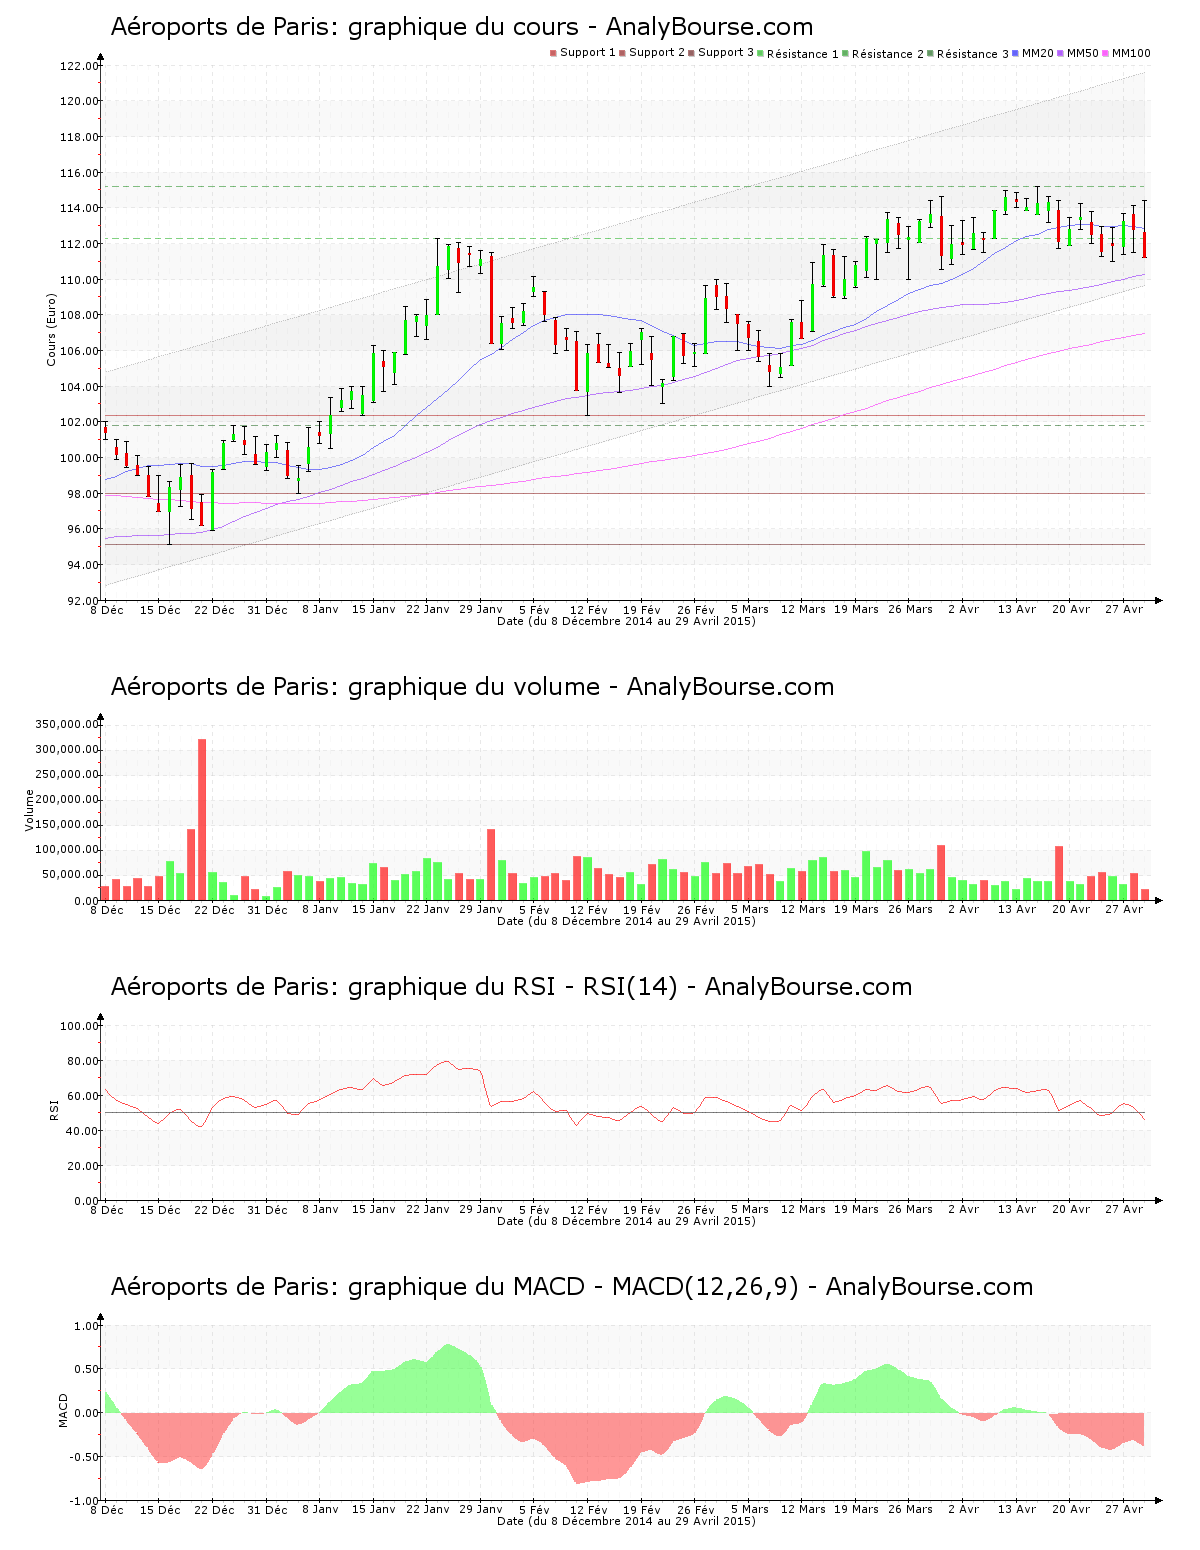Select the 'Support 3' legend label
This screenshot has height=1550, width=1200.
pyautogui.click(x=726, y=53)
